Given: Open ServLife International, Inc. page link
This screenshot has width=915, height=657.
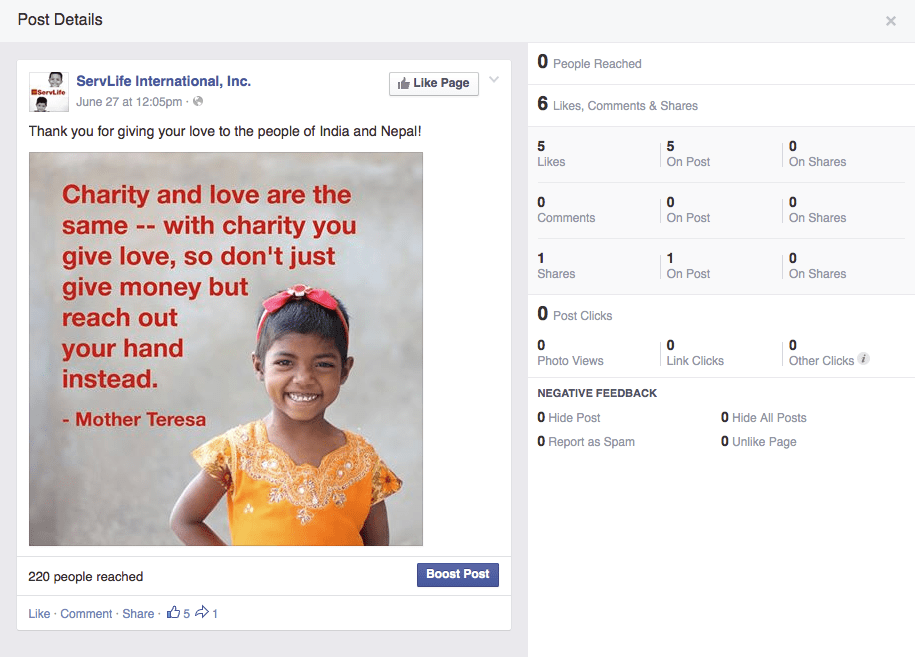Looking at the screenshot, I should [163, 81].
